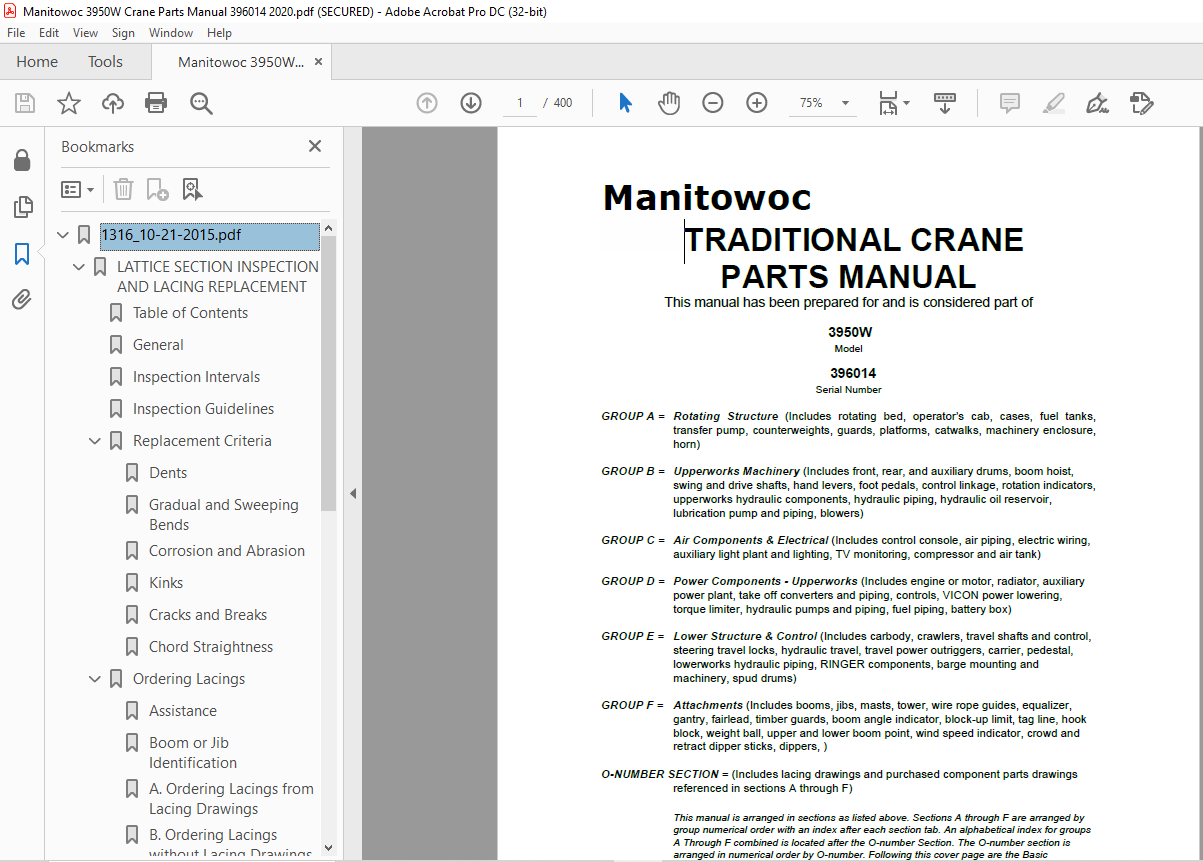
Task: Go to Kinks bookmark
Action: coord(166,583)
